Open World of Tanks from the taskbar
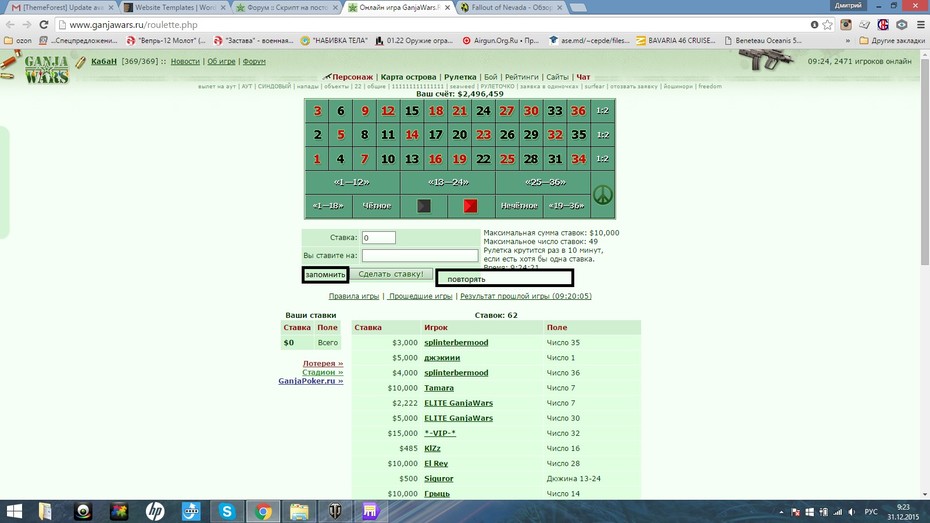The height and width of the screenshot is (523, 930). pyautogui.click(x=335, y=511)
